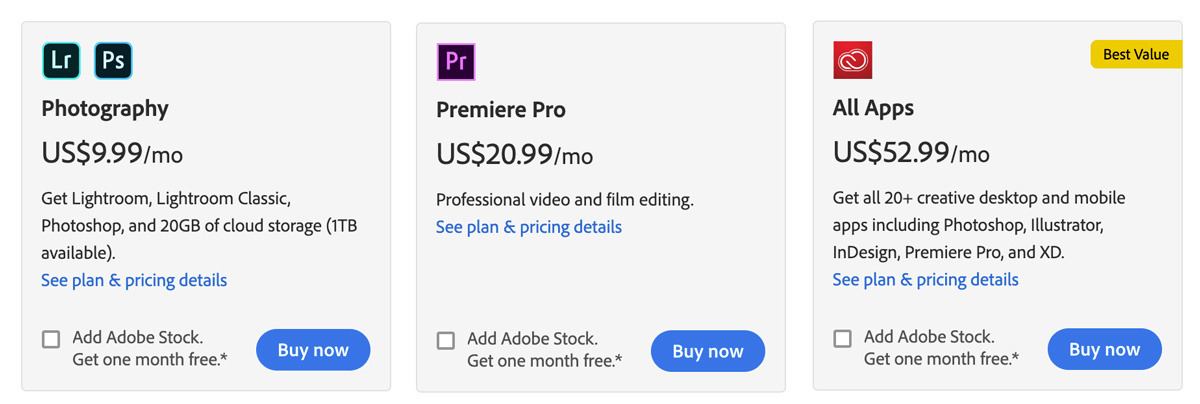Click the Creative Cloud red icon
The height and width of the screenshot is (404, 1200).
coord(853,60)
